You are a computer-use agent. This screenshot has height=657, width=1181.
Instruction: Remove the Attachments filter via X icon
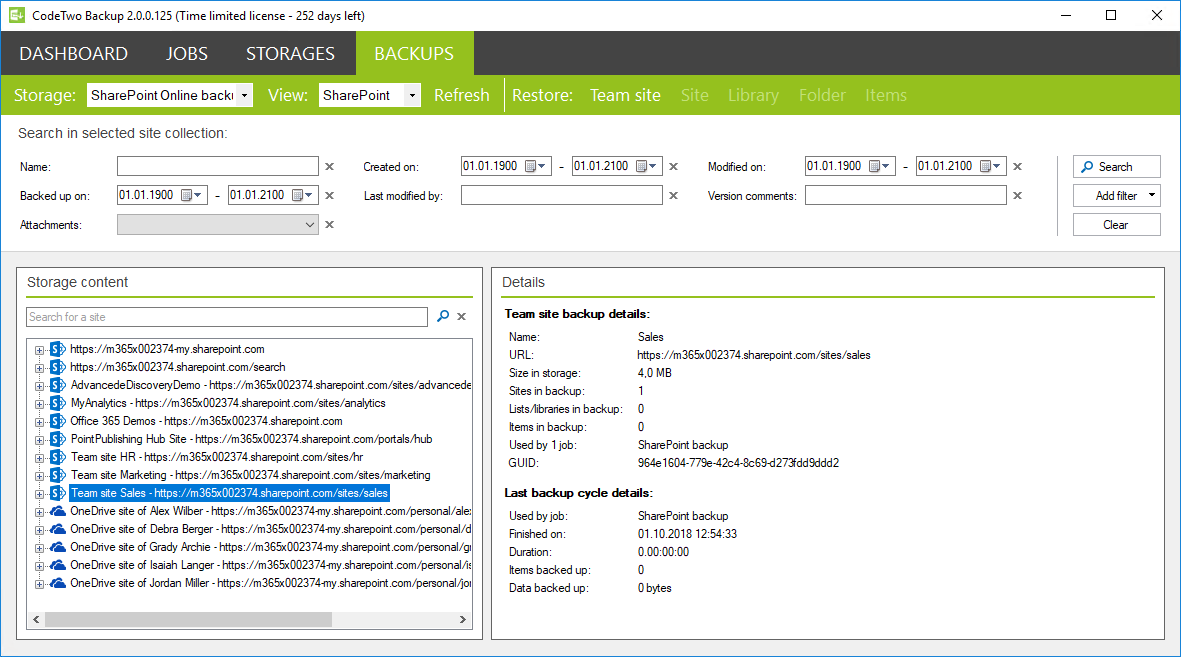329,225
